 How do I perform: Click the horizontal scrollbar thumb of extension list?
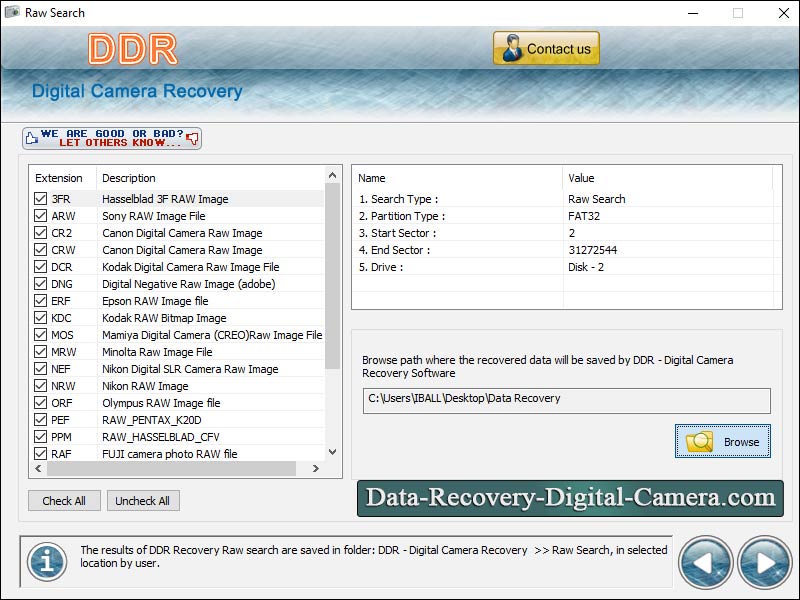(171, 468)
